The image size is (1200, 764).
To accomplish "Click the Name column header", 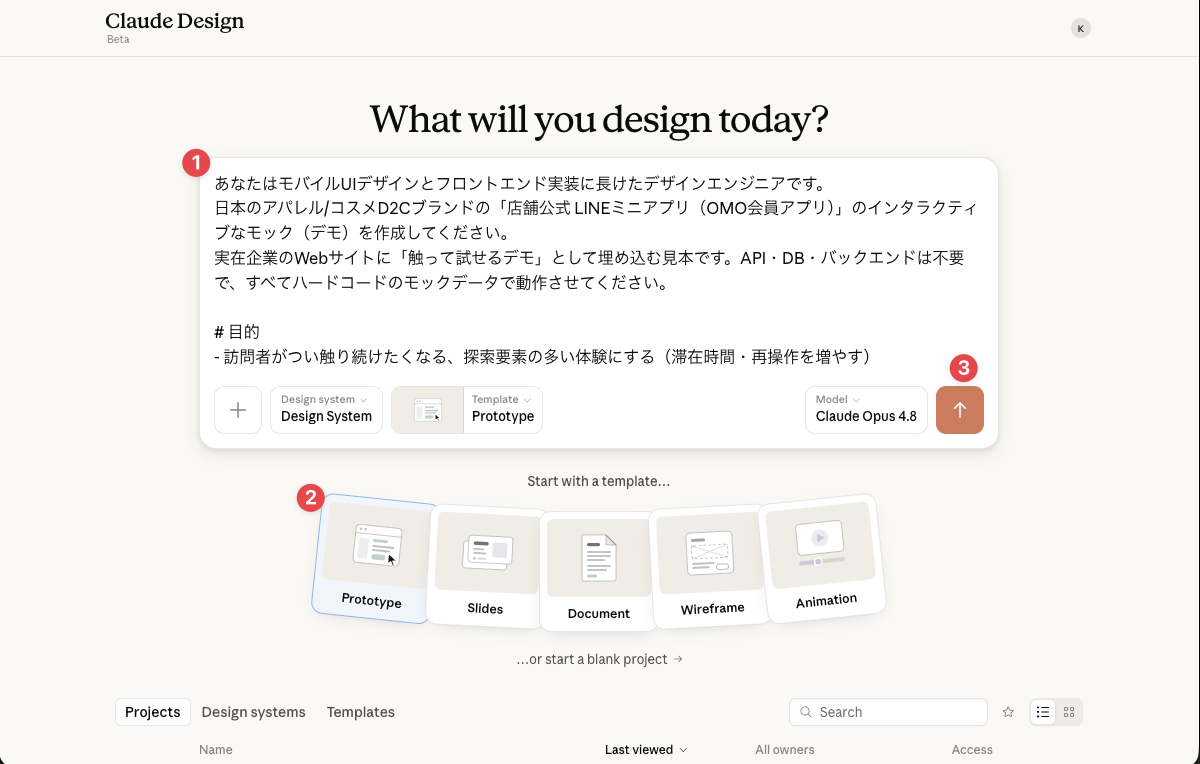I will point(216,749).
